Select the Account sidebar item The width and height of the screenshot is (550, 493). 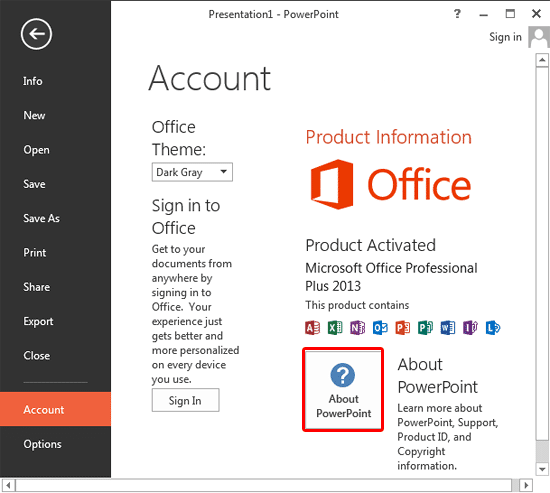click(x=55, y=409)
